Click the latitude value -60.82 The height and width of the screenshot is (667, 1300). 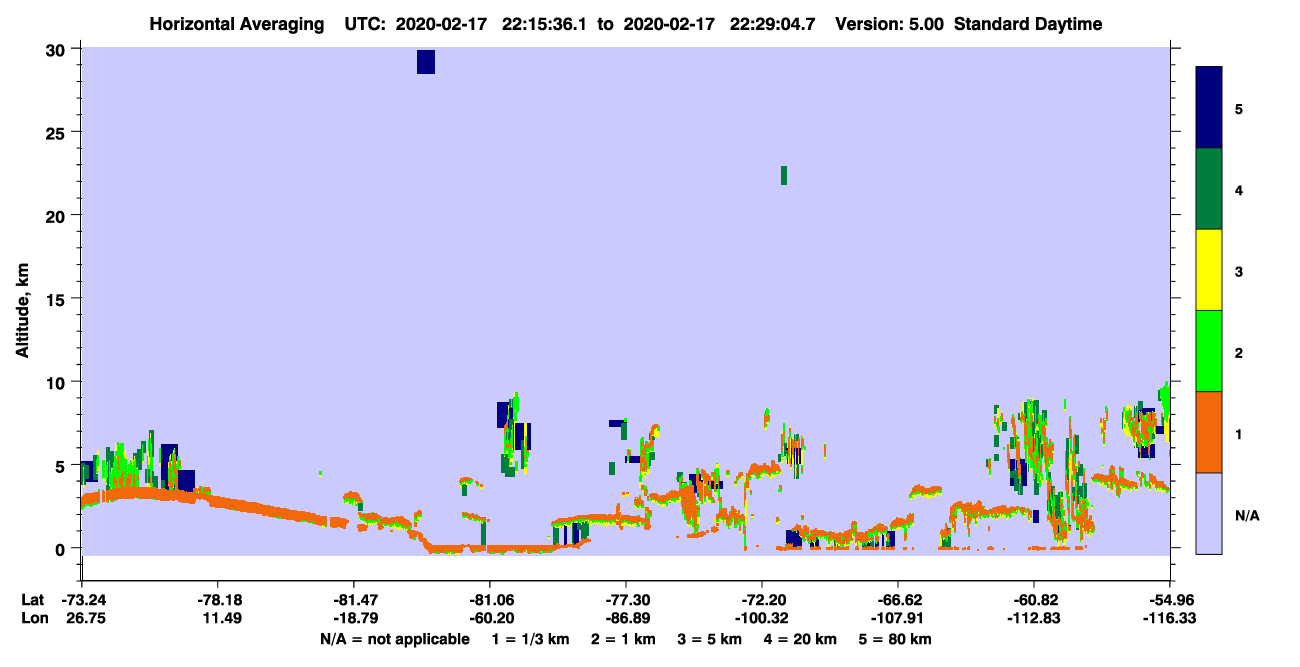point(1034,600)
